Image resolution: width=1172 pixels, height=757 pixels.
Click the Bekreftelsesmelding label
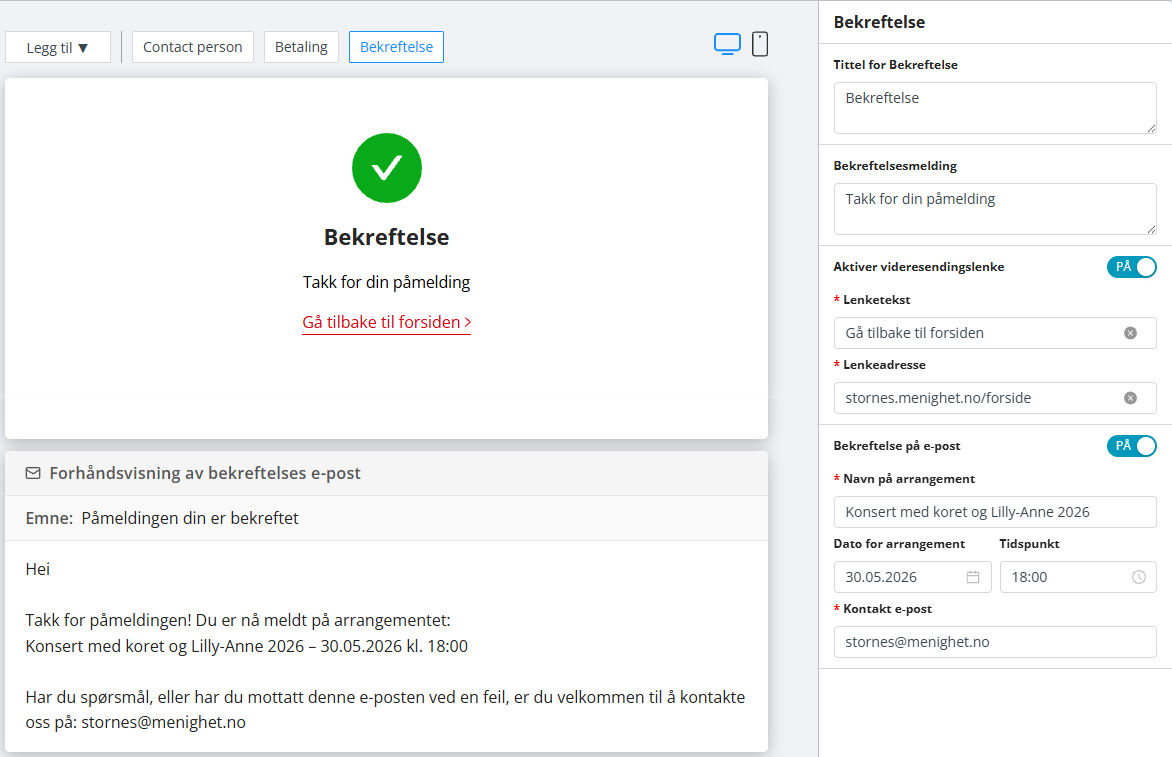point(895,166)
